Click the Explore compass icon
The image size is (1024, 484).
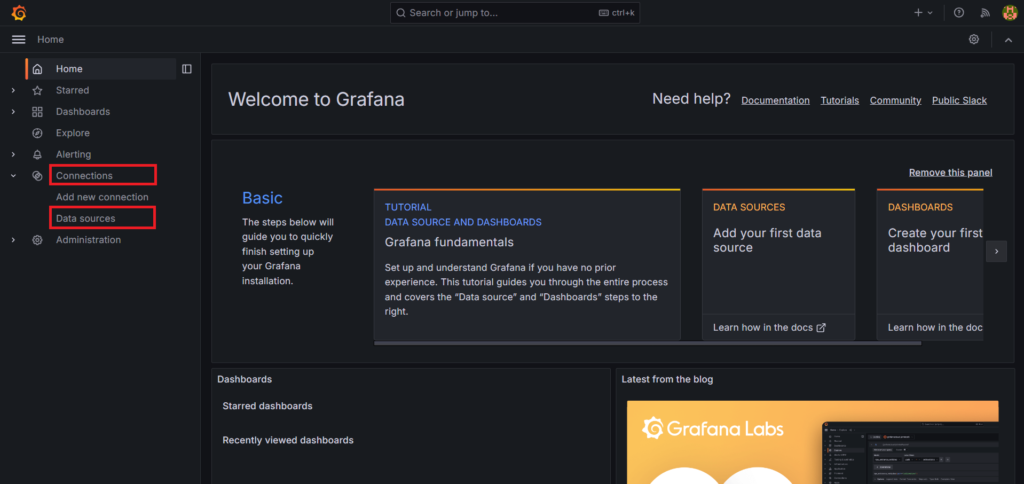pyautogui.click(x=37, y=133)
